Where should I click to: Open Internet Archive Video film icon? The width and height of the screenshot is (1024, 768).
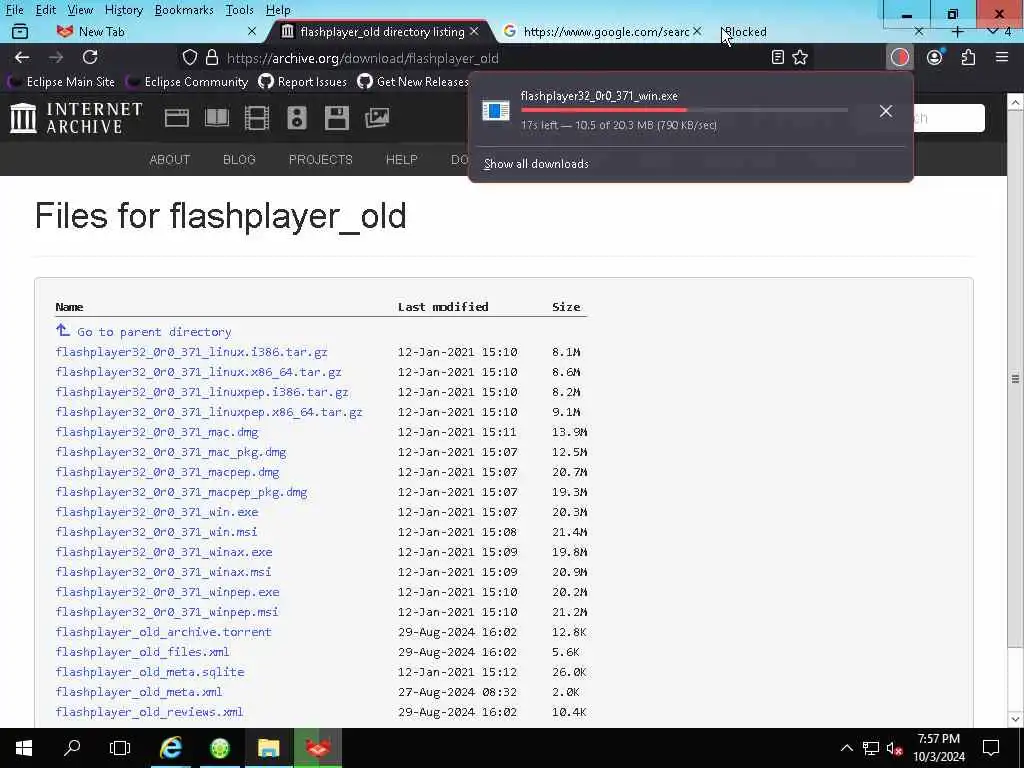[257, 118]
